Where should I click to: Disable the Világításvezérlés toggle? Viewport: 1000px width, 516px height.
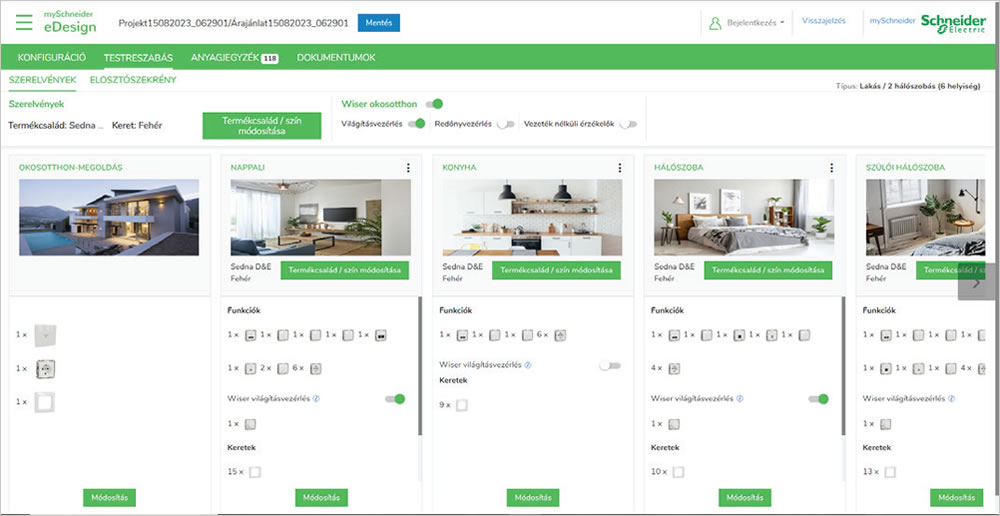[x=416, y=124]
